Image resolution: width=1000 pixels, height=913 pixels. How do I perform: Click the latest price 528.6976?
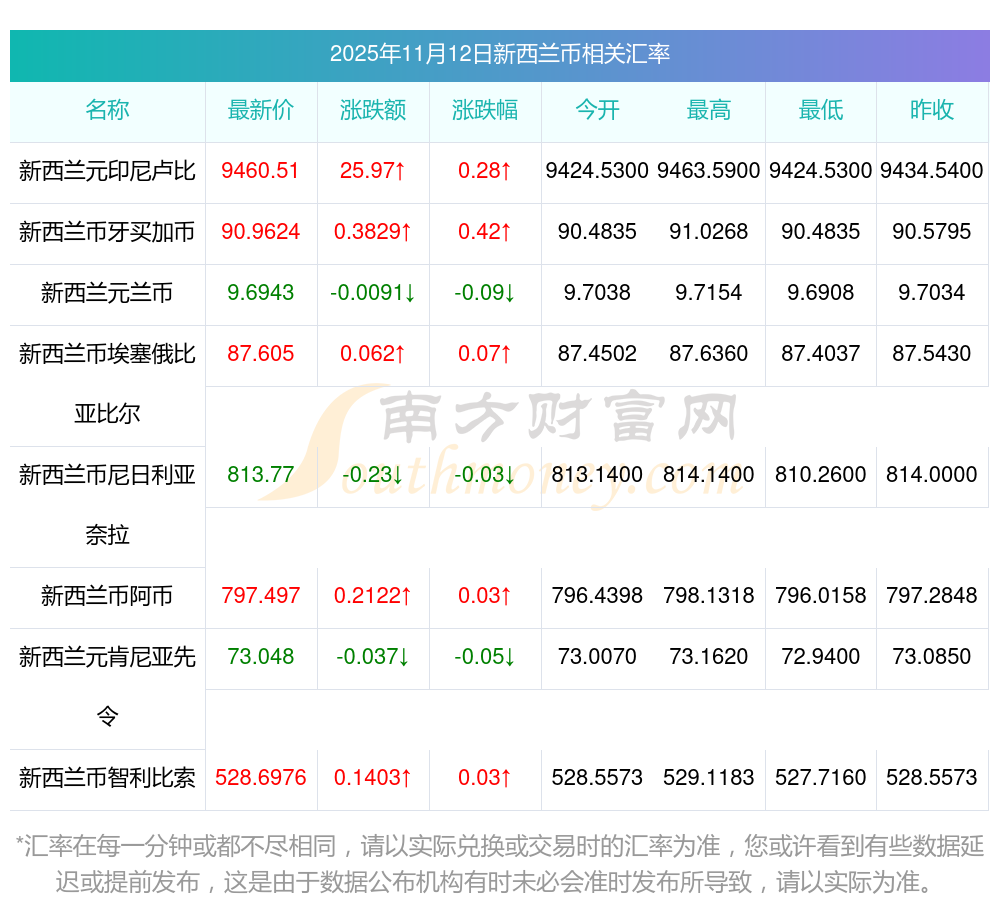[261, 778]
